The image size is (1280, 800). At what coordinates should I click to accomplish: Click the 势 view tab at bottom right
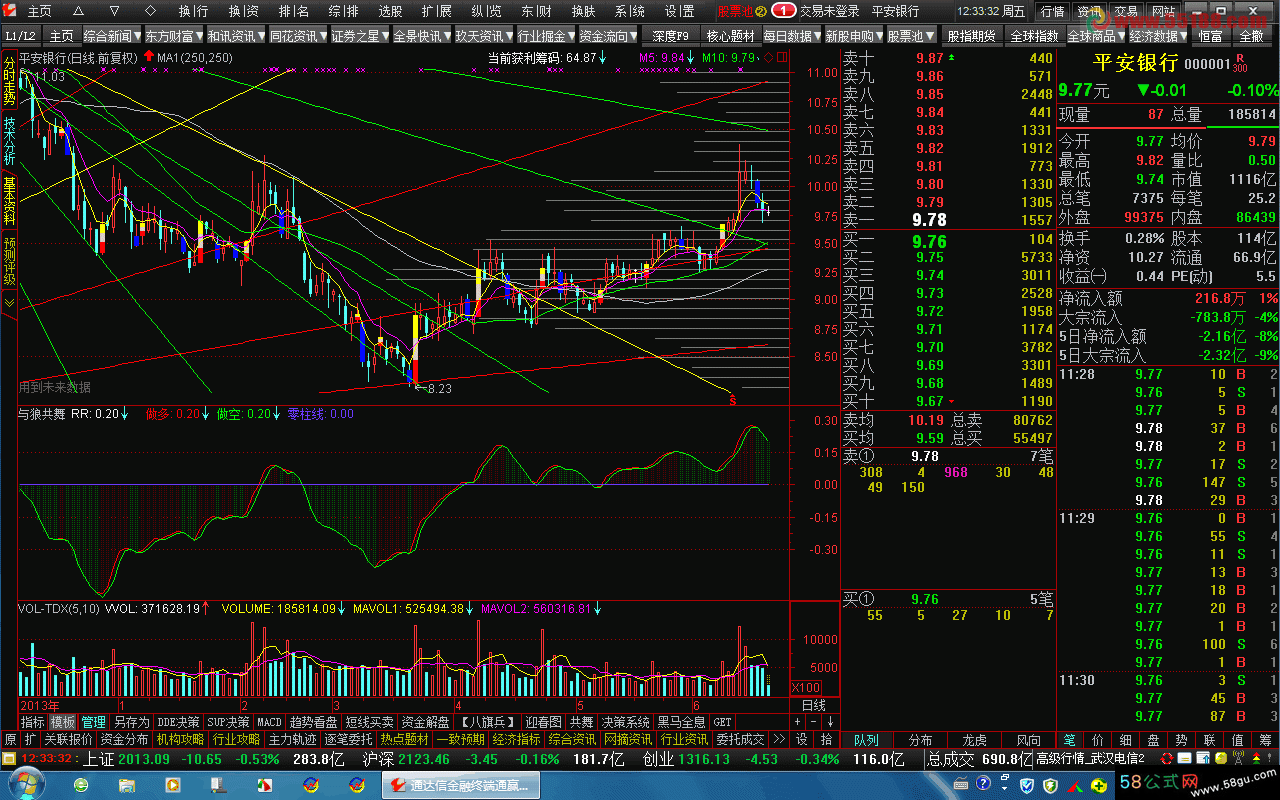tap(1181, 740)
